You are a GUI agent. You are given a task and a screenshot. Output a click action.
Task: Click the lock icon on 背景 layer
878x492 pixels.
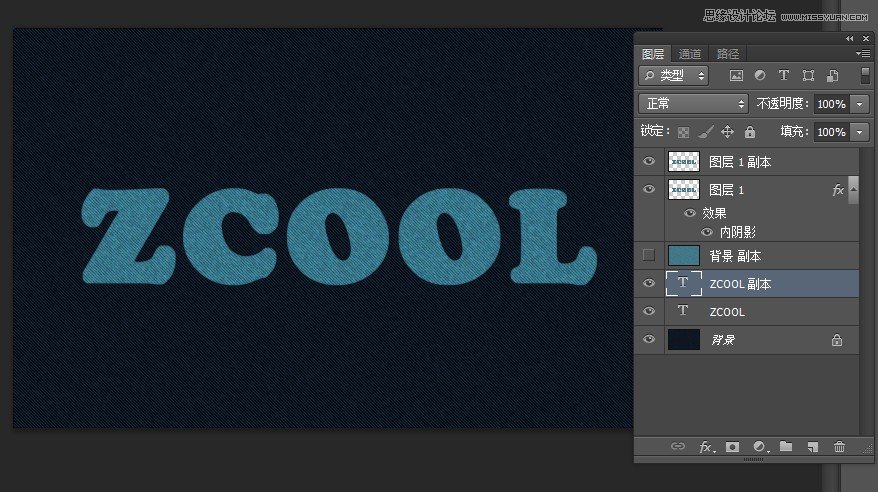point(837,340)
